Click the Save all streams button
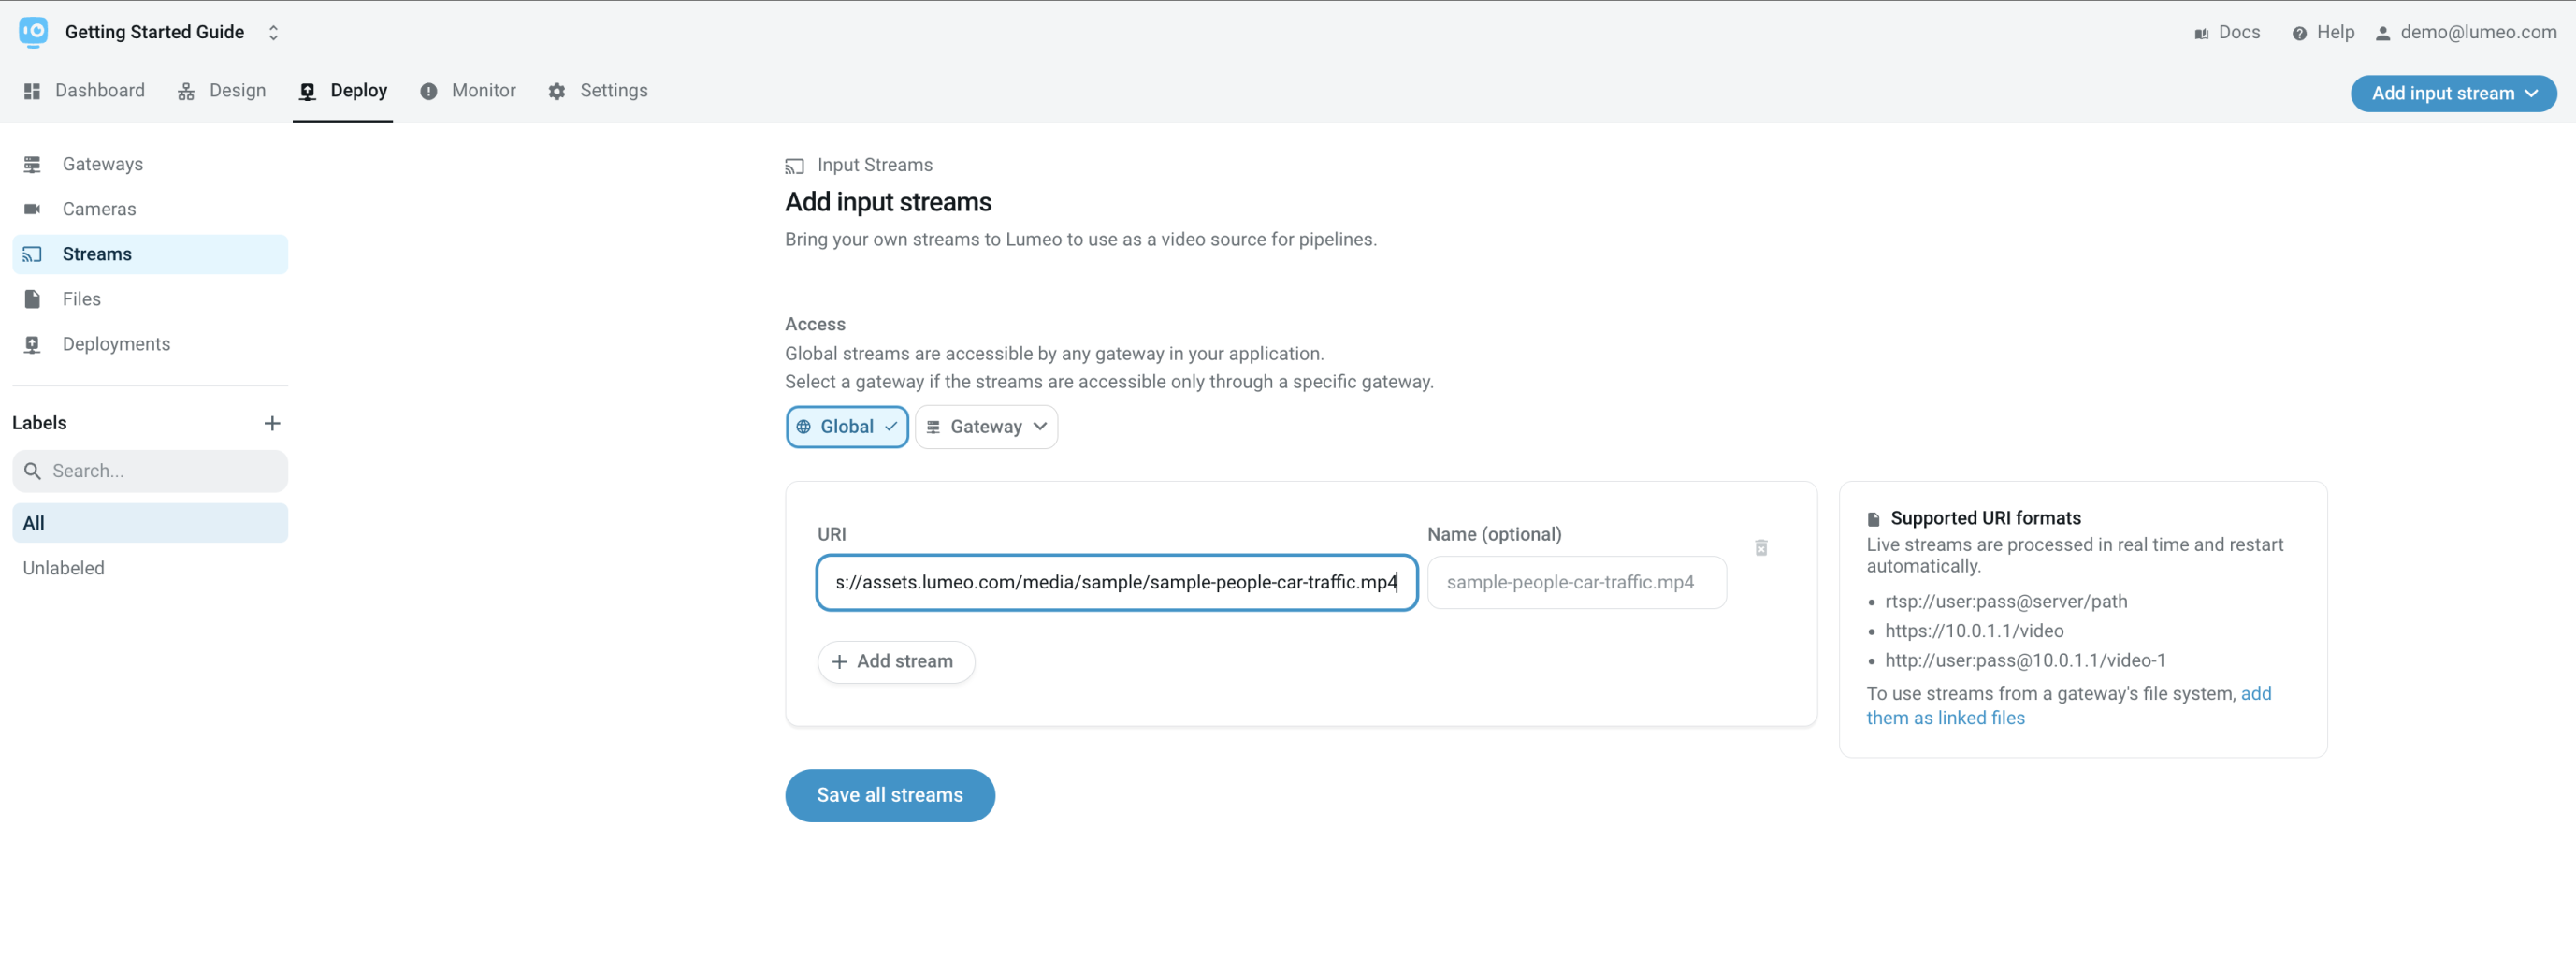 889,795
